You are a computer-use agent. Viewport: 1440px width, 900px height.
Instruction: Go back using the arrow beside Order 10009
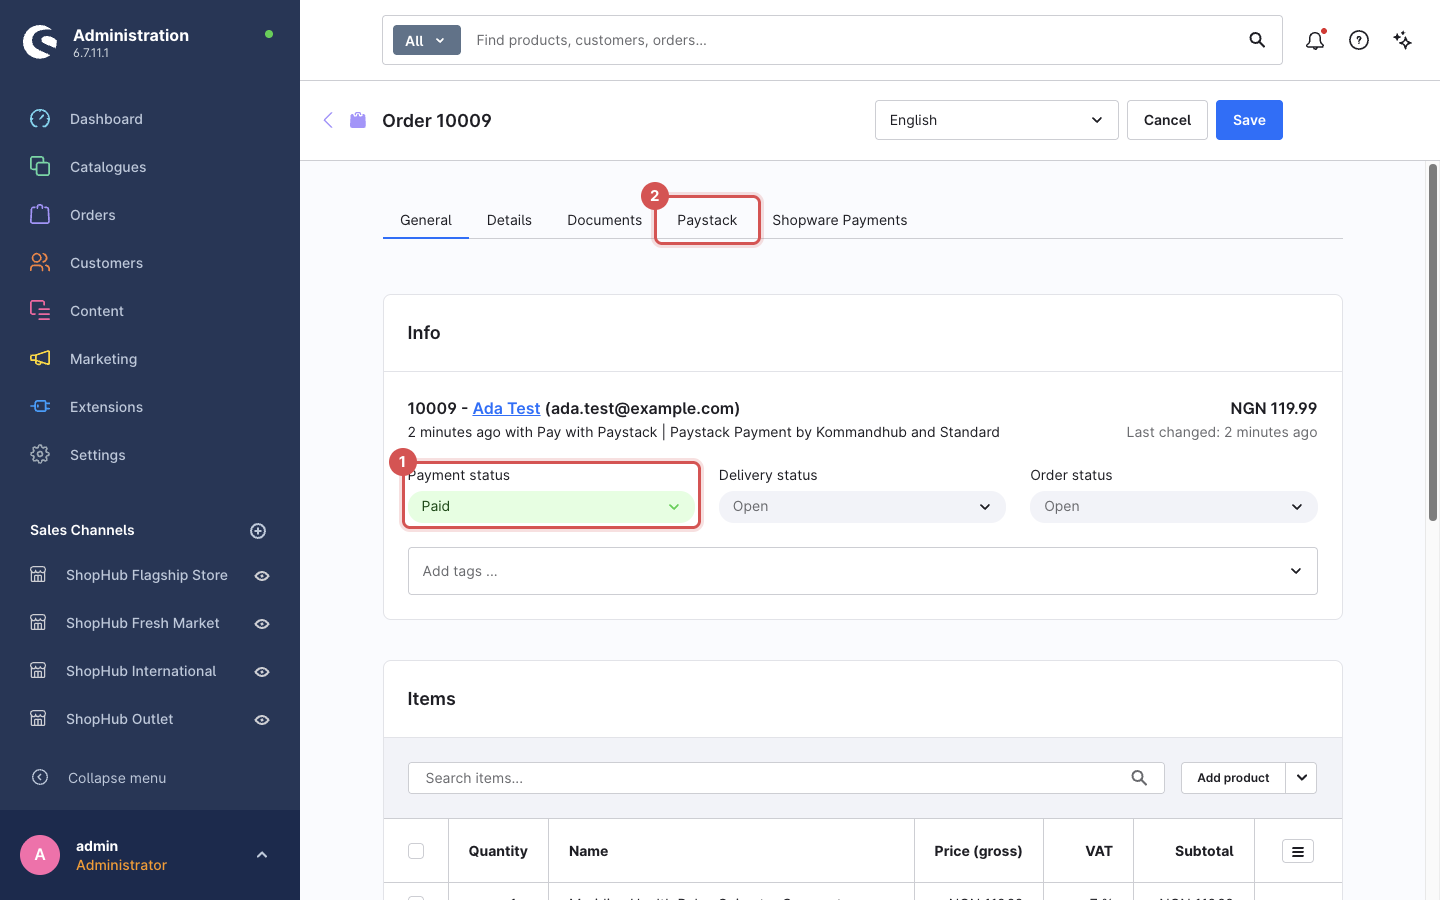pyautogui.click(x=328, y=120)
